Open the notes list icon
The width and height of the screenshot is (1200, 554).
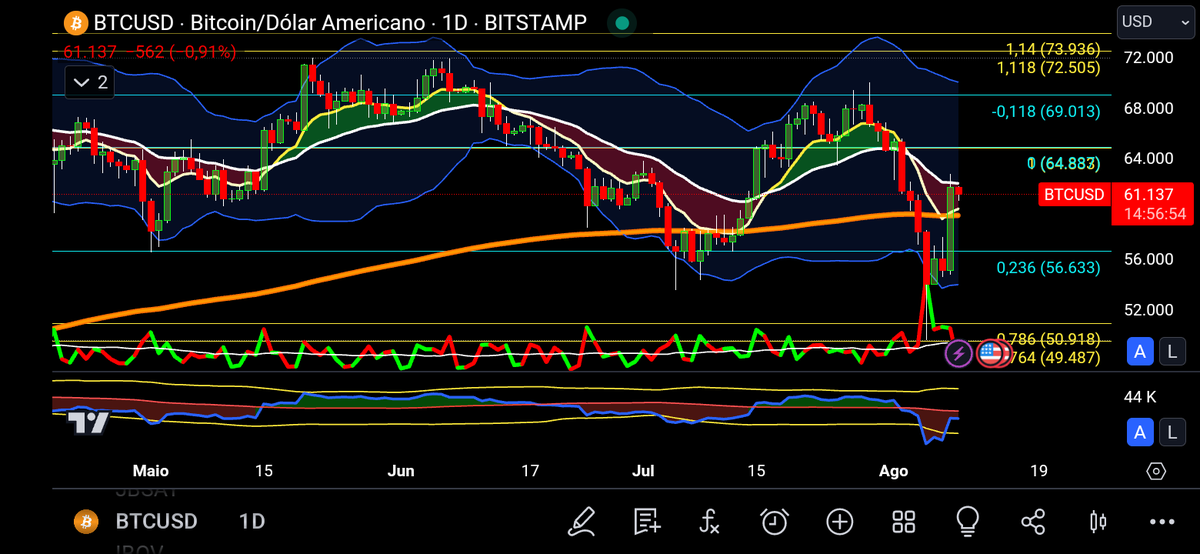646,521
